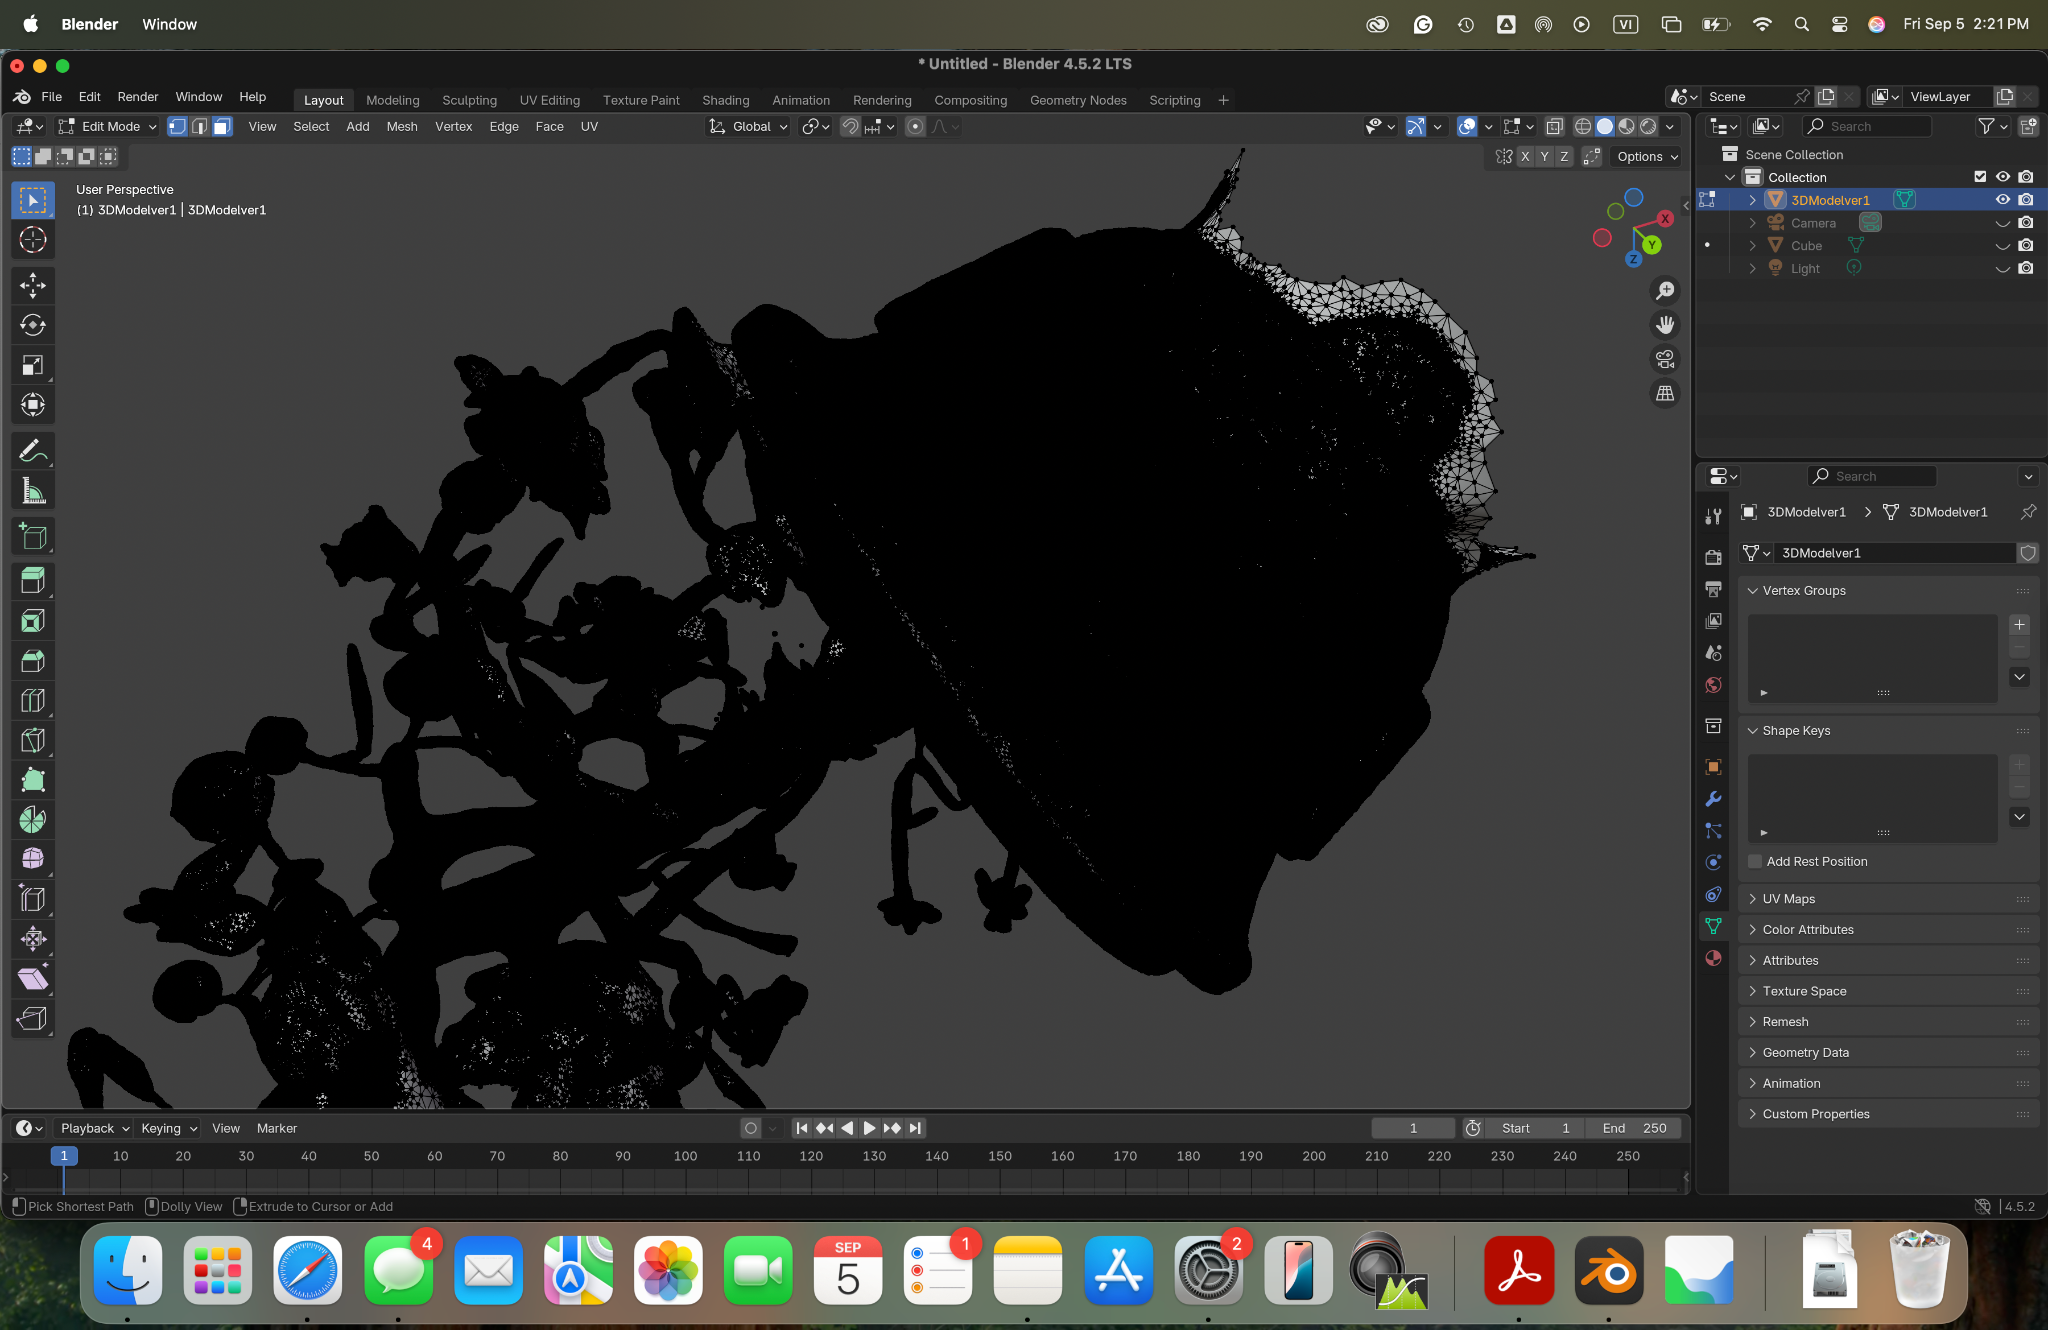Toggle Collection exclude checkbox
The height and width of the screenshot is (1330, 2048).
click(x=1980, y=177)
